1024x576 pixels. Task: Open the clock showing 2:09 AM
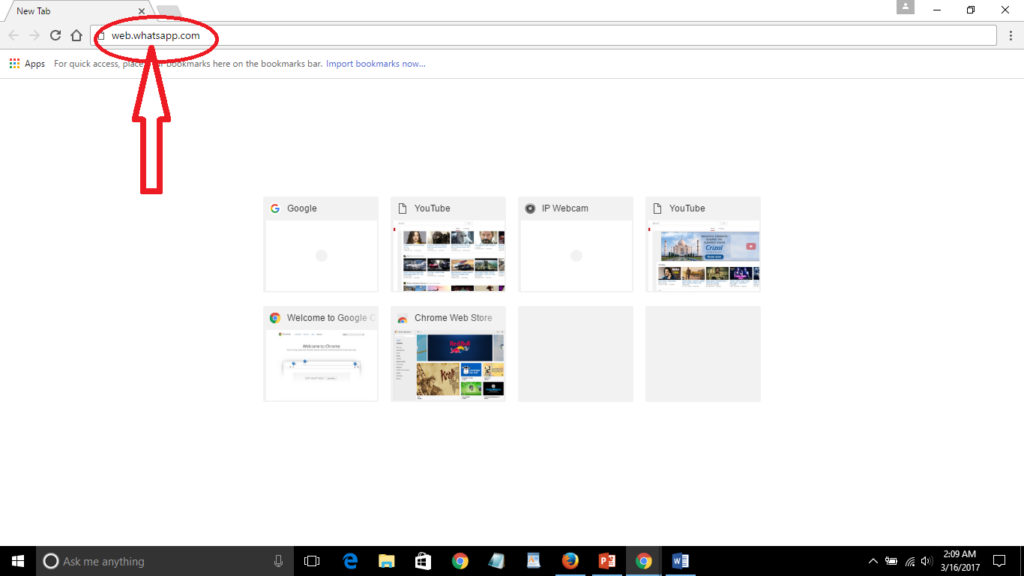coord(960,561)
